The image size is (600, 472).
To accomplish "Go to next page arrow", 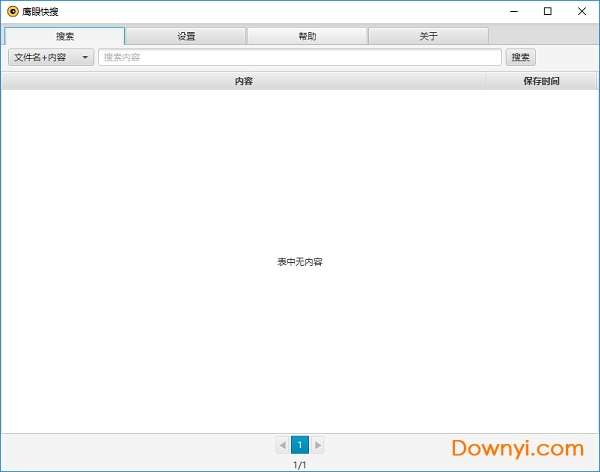I will 317,445.
